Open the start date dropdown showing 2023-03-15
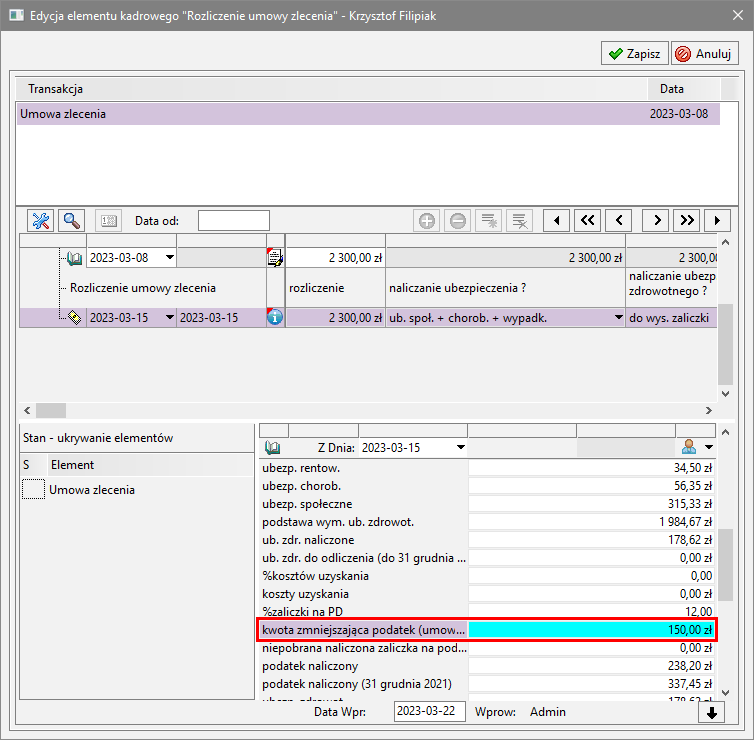This screenshot has height=740, width=754. 170,317
